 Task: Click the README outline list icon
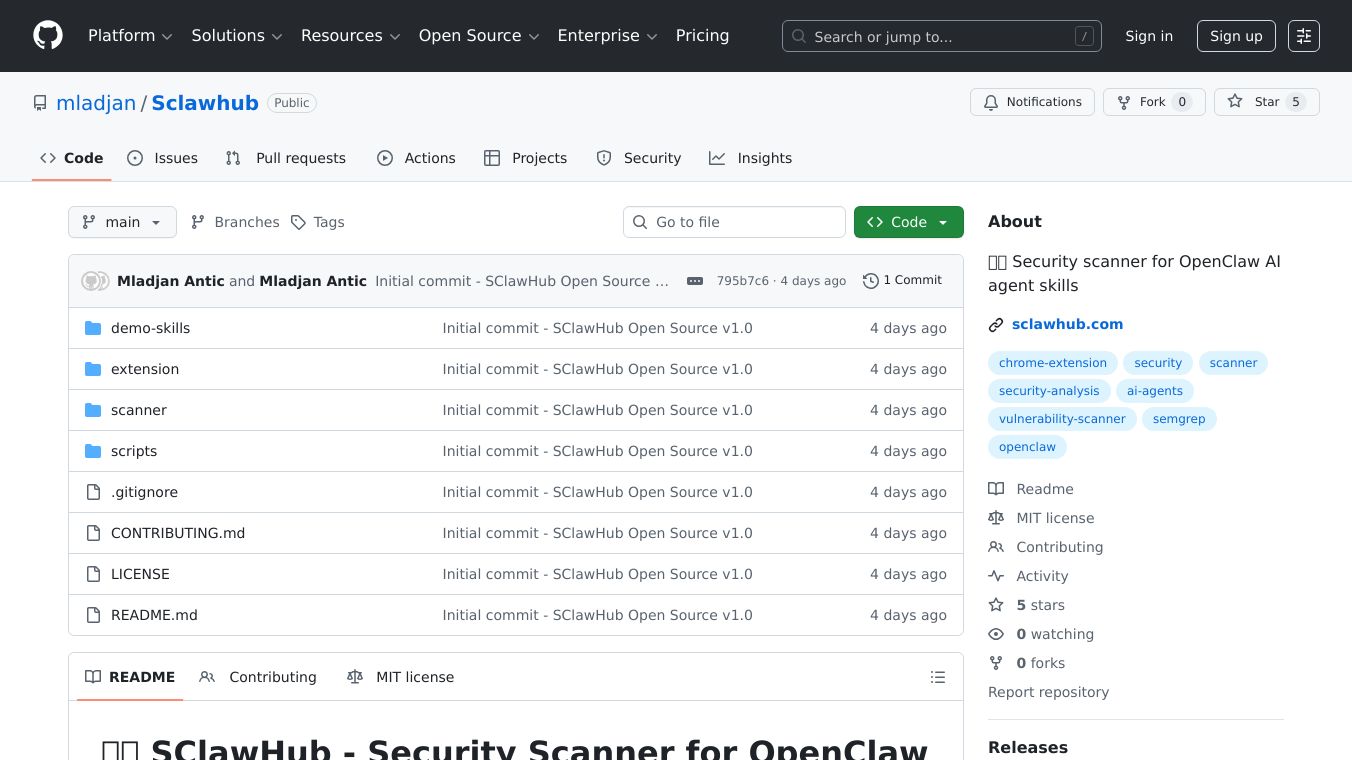[x=937, y=677]
